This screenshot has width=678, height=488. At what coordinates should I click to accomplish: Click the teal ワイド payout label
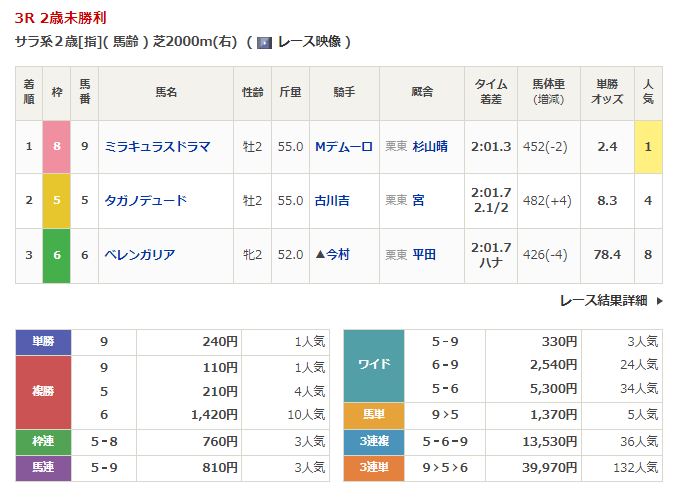[373, 365]
